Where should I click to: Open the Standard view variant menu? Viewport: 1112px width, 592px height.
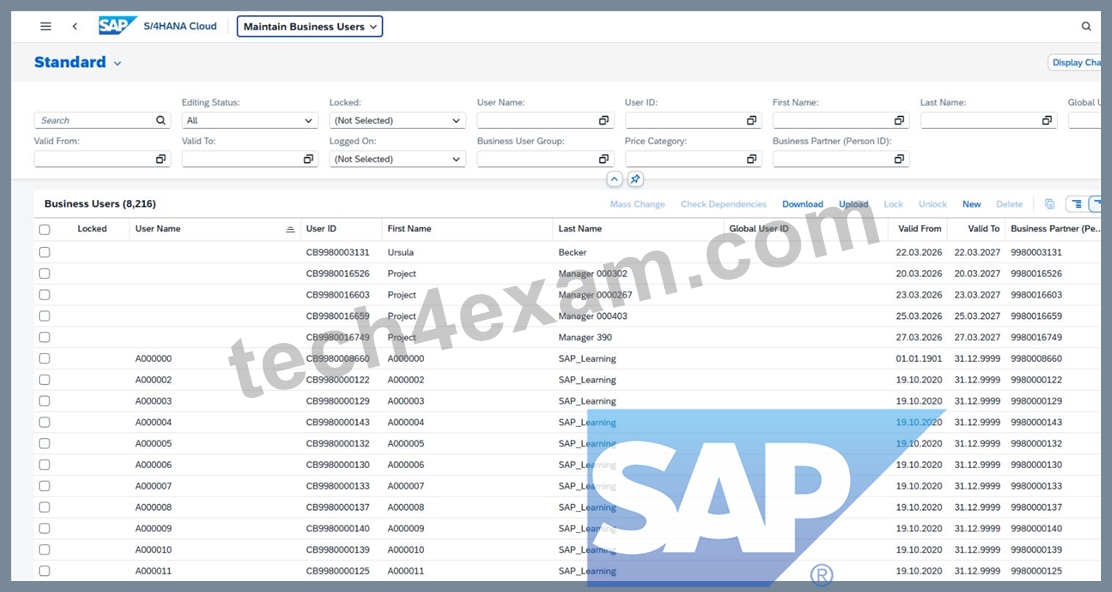pos(77,62)
